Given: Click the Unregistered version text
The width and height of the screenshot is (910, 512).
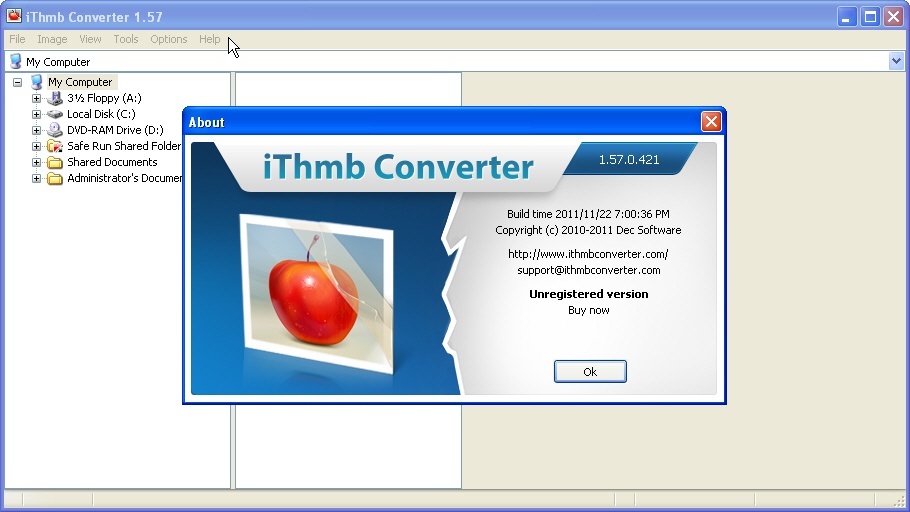Looking at the screenshot, I should 588,294.
